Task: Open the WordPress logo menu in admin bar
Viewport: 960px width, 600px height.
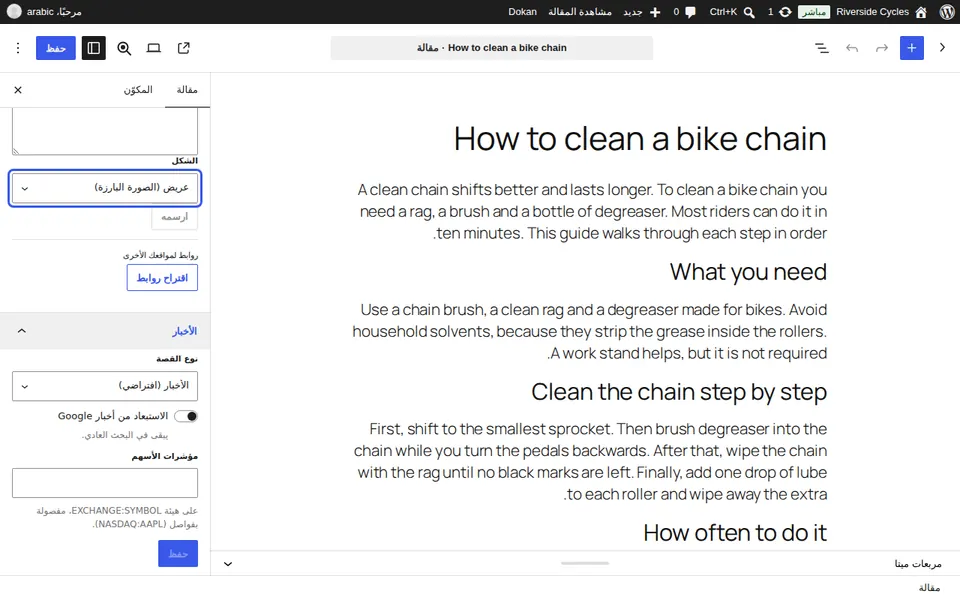Action: pos(947,12)
